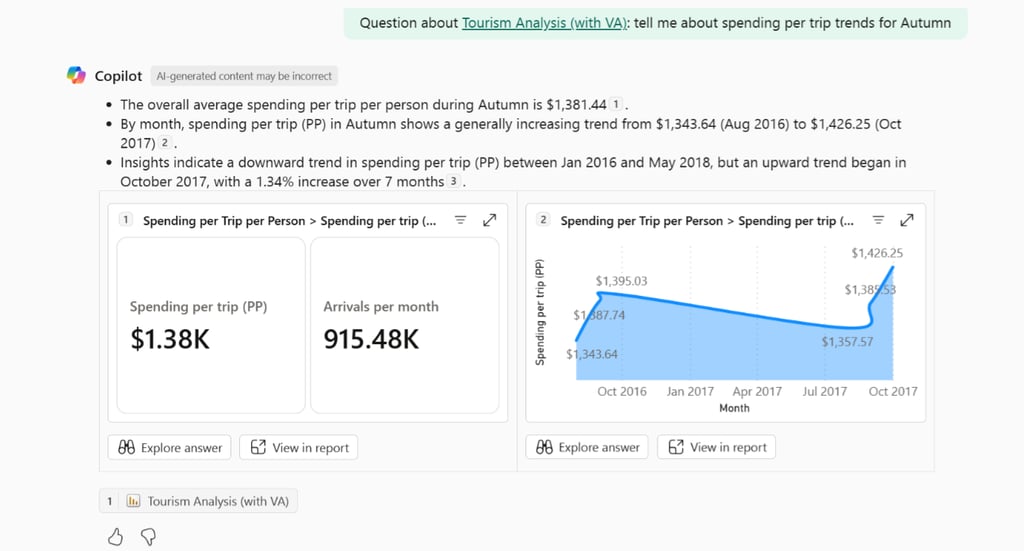Image resolution: width=1024 pixels, height=551 pixels.
Task: Click the first card title breadcrumb text
Action: click(x=289, y=221)
